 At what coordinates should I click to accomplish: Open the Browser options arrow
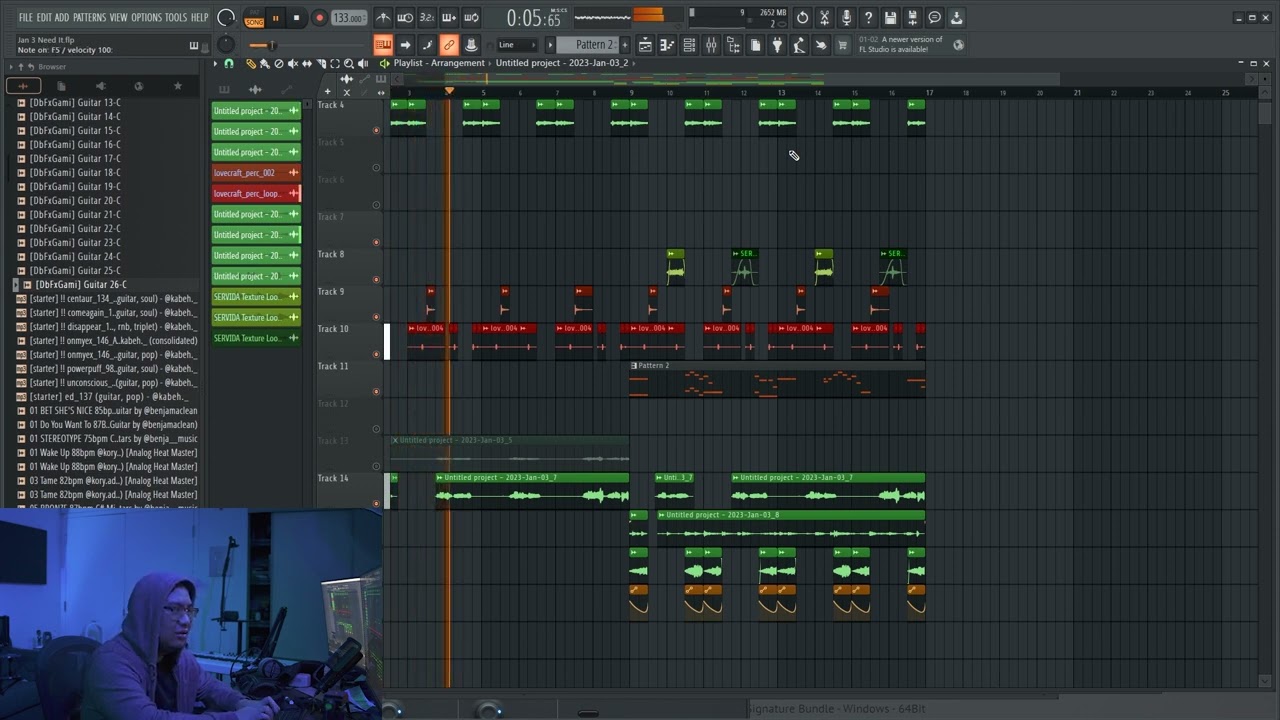[x=10, y=67]
